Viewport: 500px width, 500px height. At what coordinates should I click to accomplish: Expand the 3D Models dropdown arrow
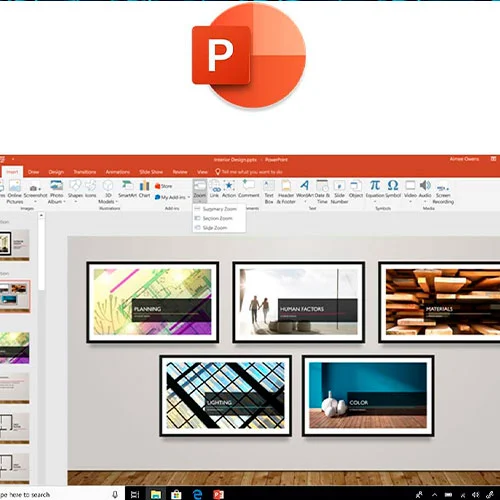116,202
